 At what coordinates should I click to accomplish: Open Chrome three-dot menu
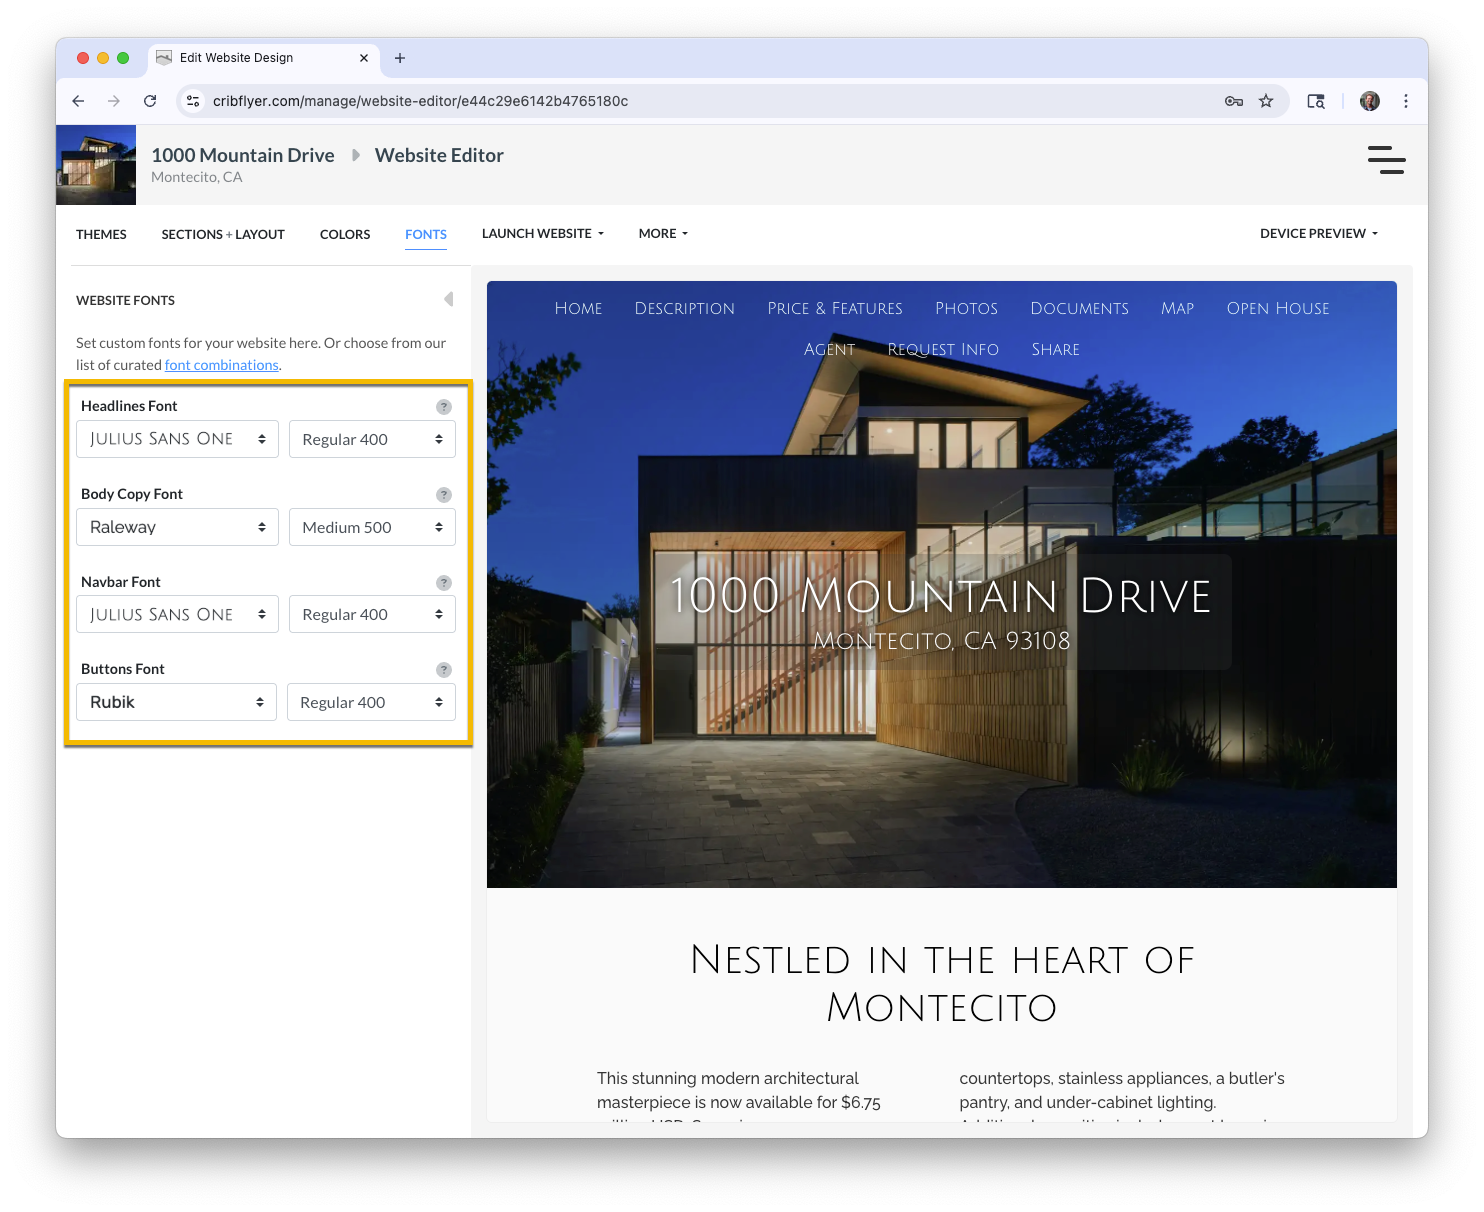(1406, 101)
